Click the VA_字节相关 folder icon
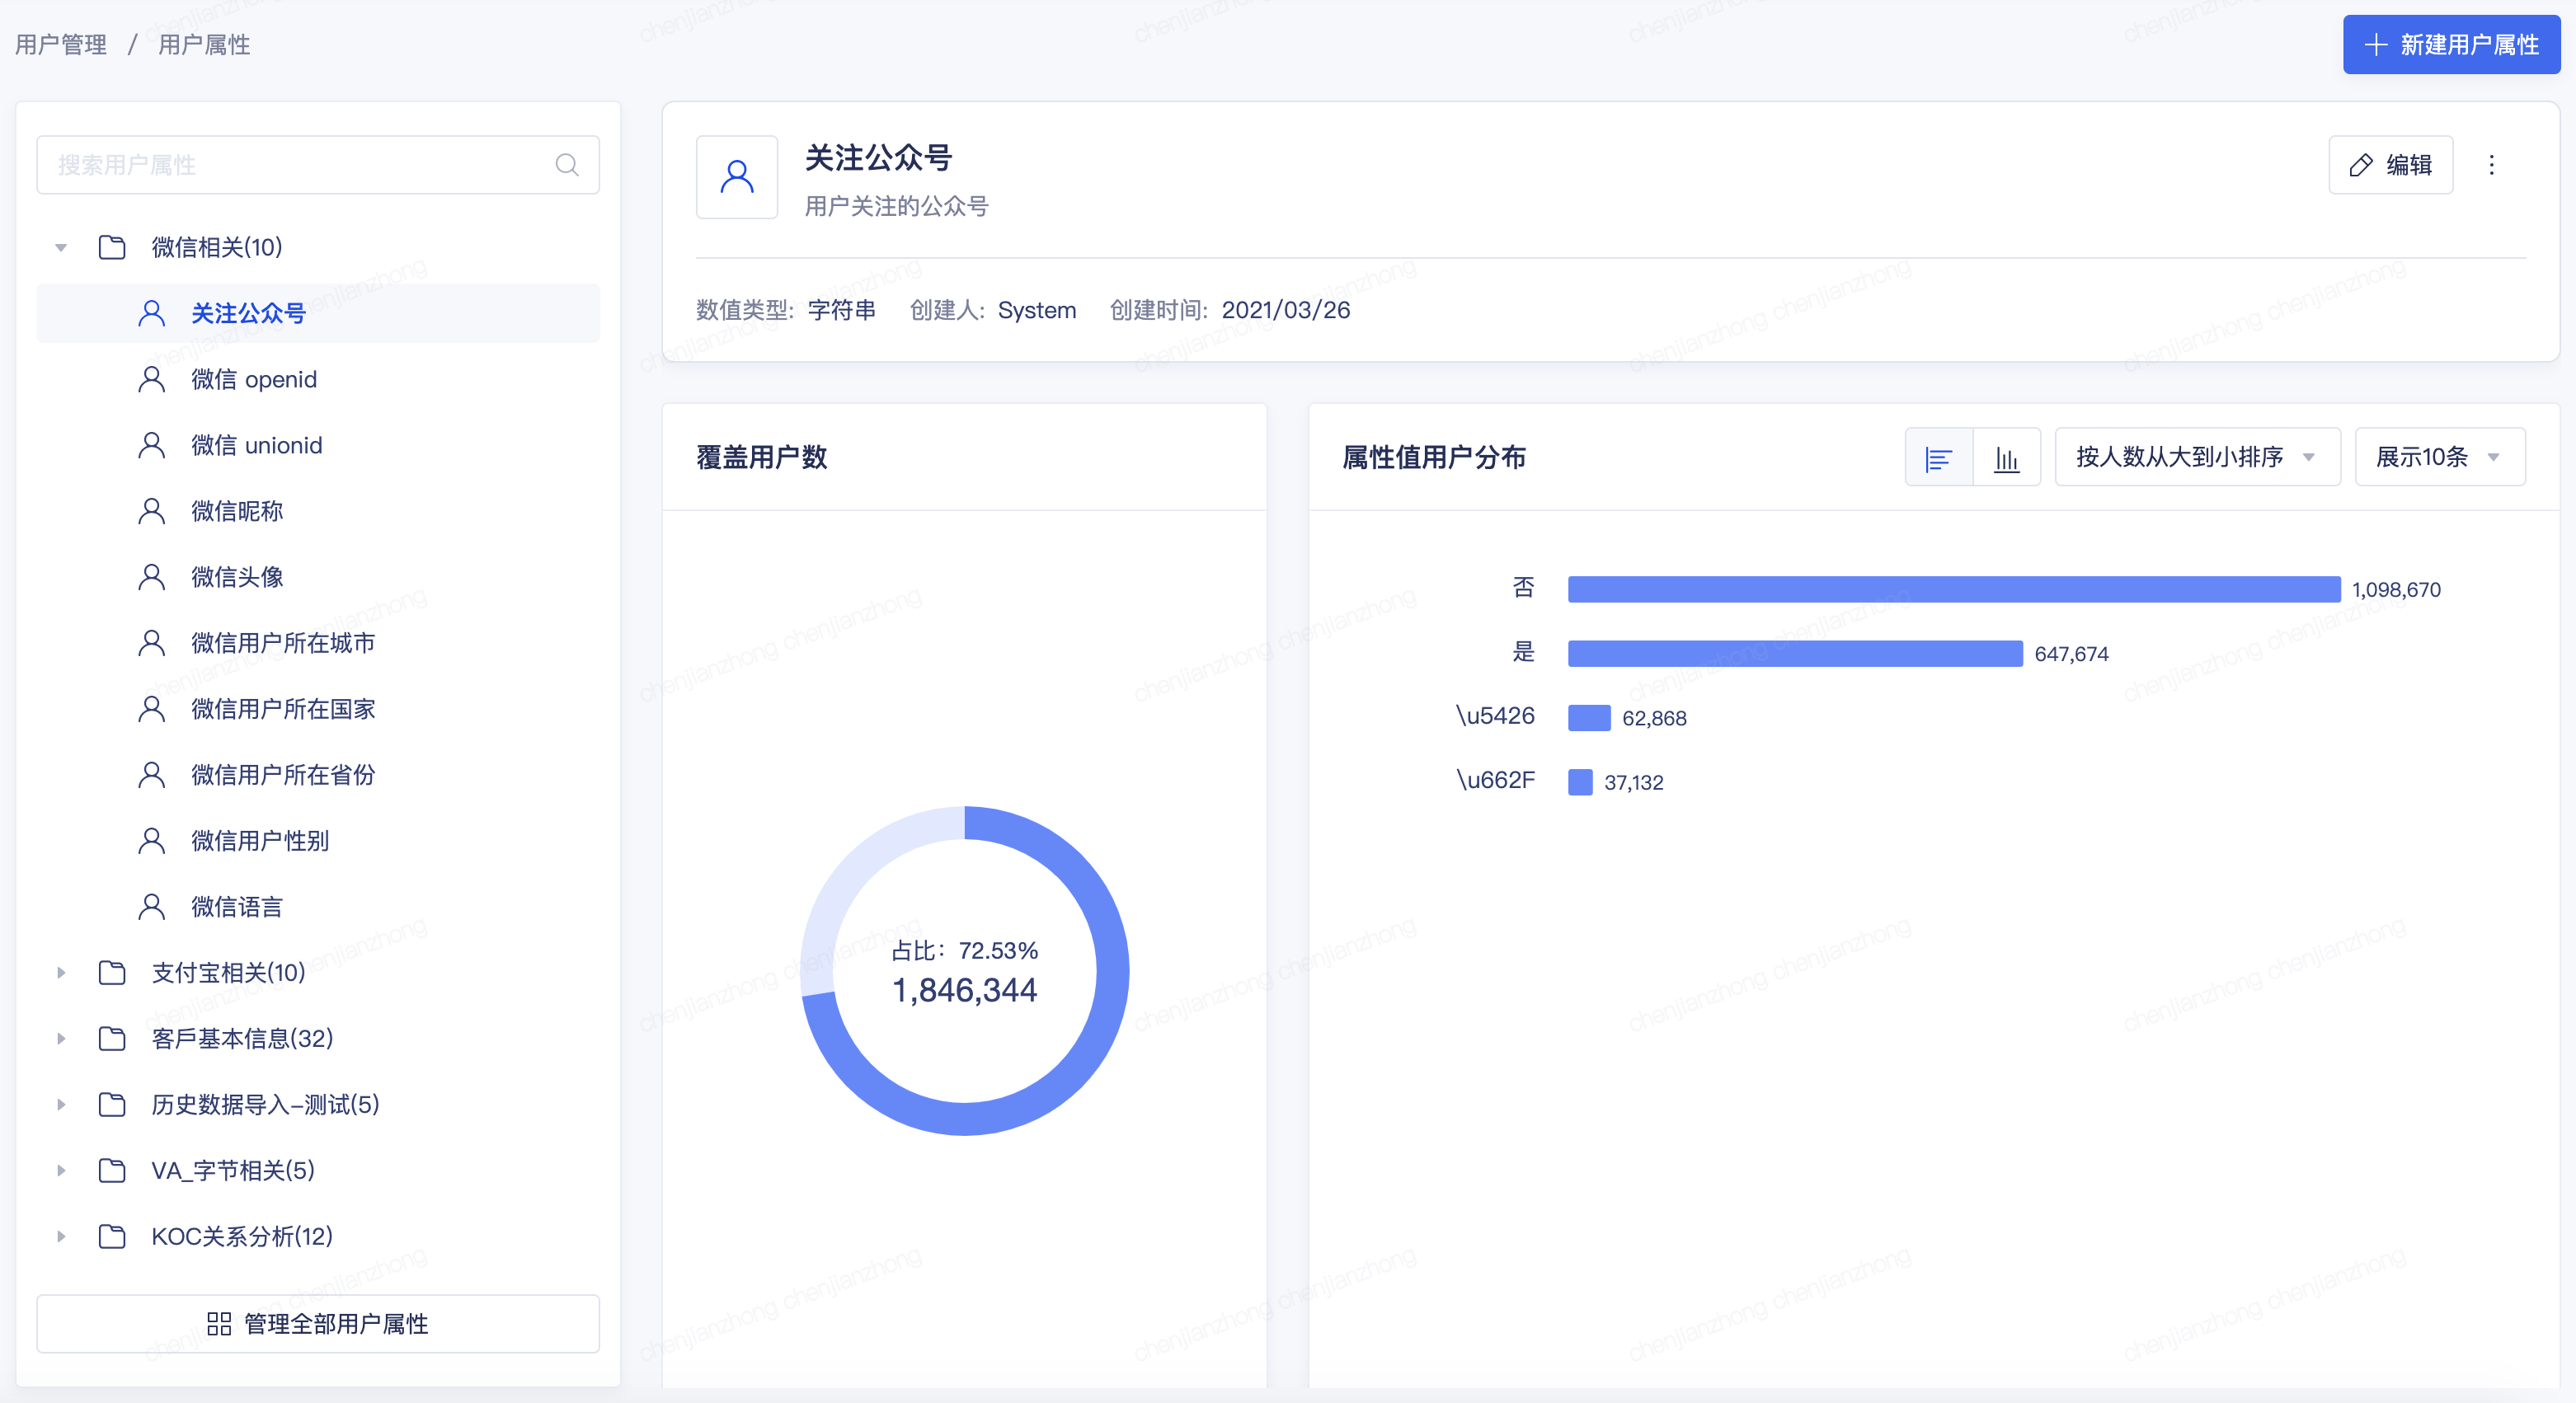2576x1403 pixels. click(112, 1170)
